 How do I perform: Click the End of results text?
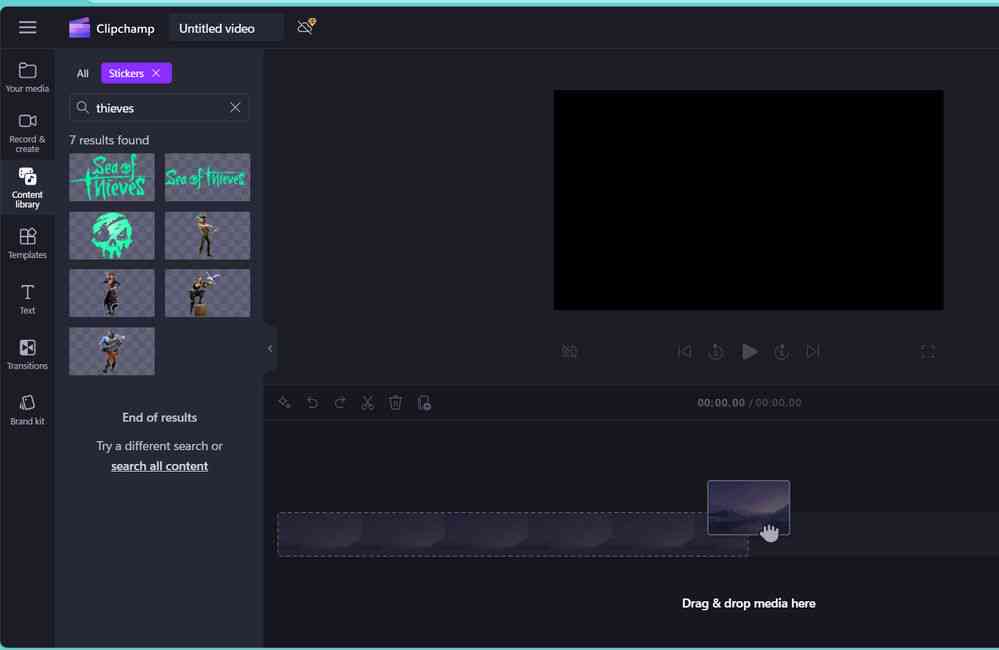(x=159, y=417)
